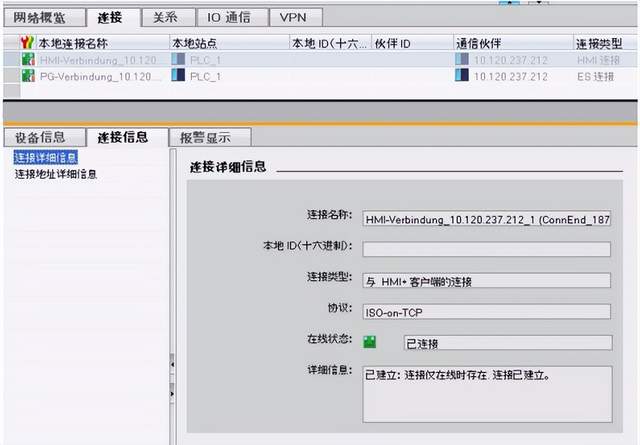This screenshot has height=445, width=640.
Task: Collapse navigation pane with left splitter arrow
Action: [172, 364]
